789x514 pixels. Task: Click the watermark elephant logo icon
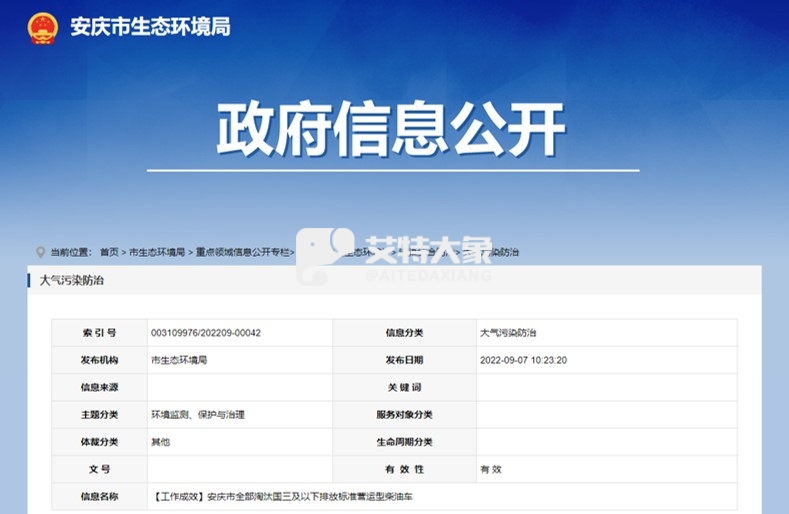tap(327, 257)
